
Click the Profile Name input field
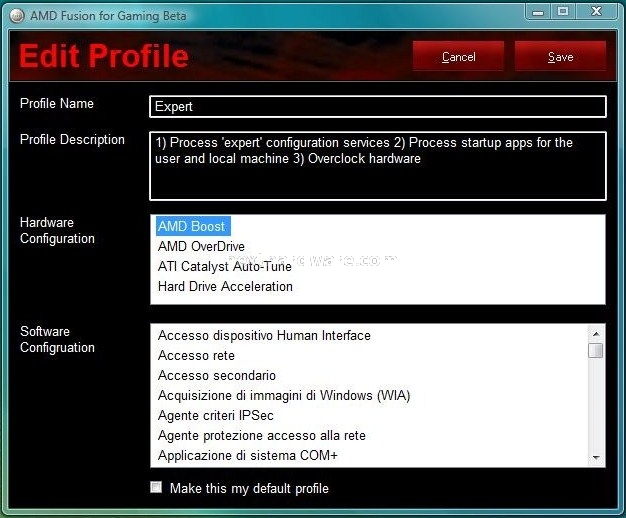pyautogui.click(x=378, y=107)
